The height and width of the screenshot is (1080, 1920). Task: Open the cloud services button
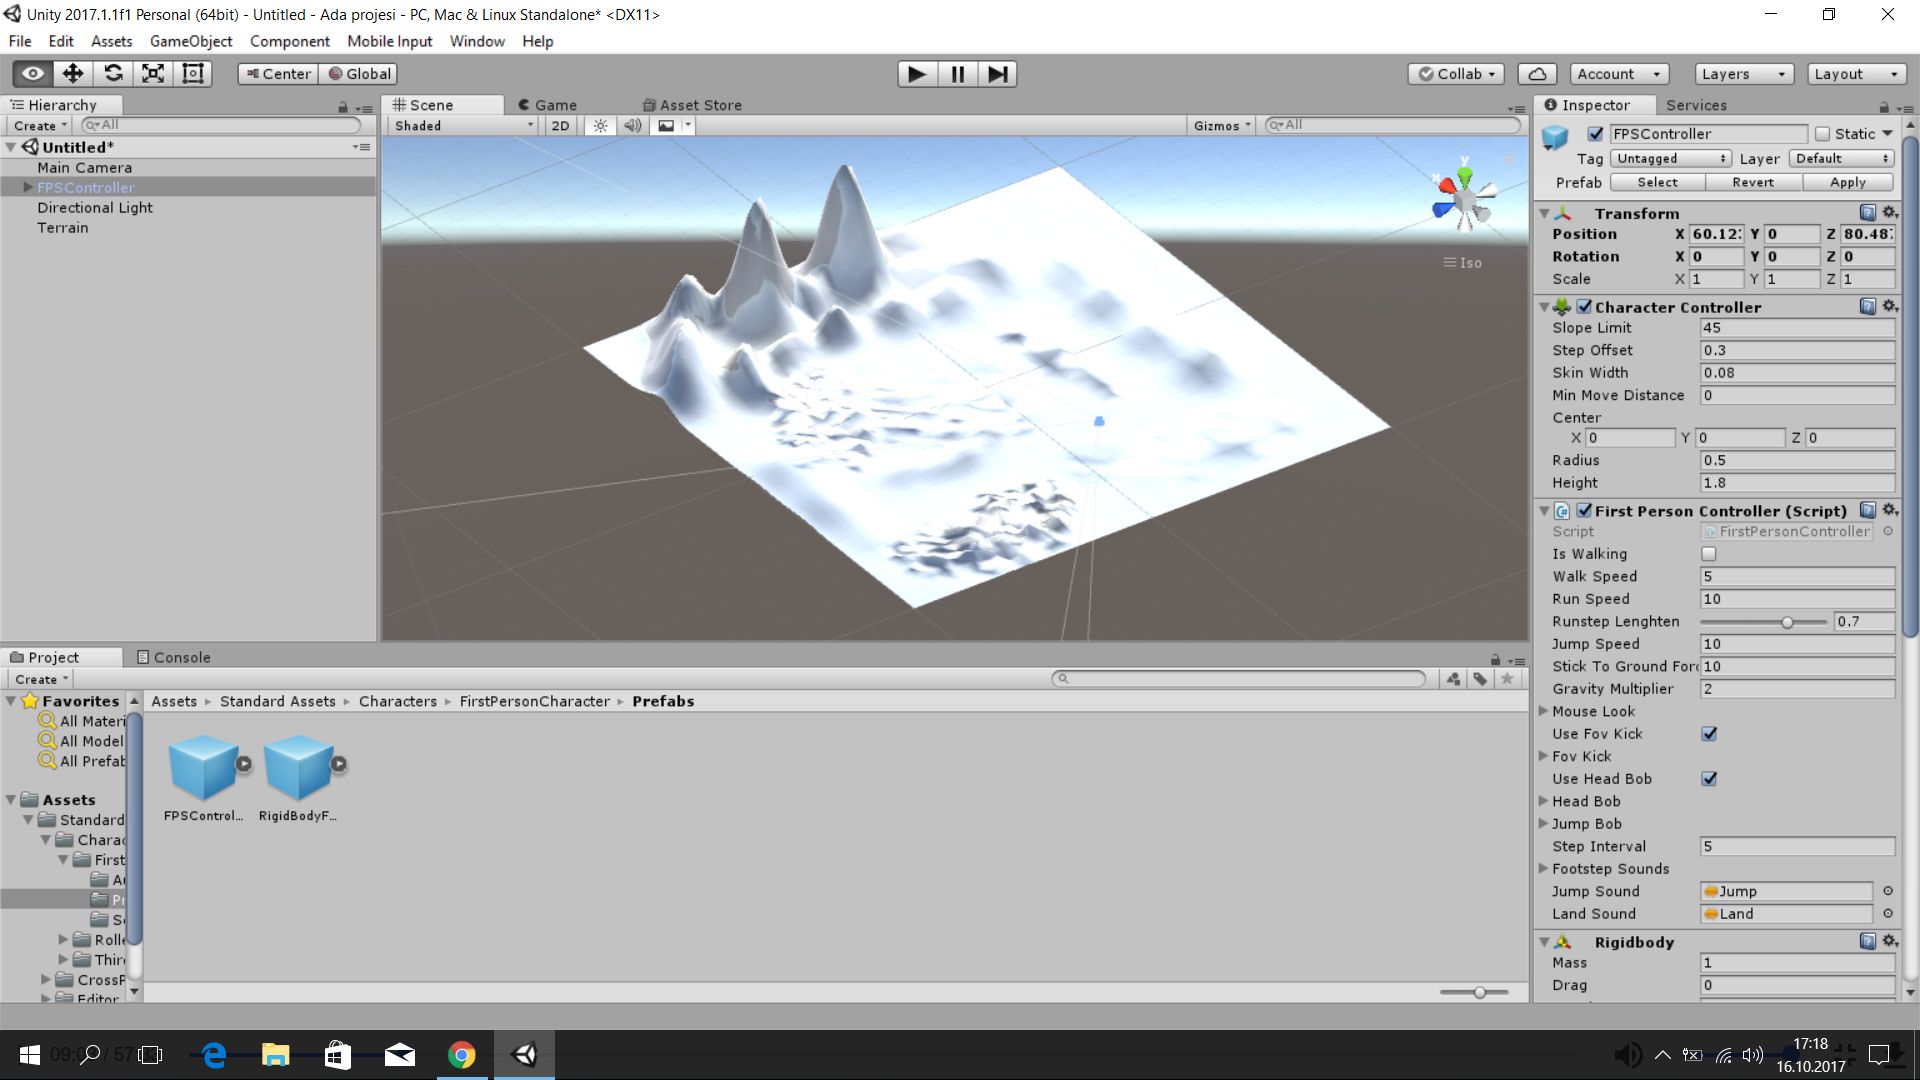pos(1537,74)
